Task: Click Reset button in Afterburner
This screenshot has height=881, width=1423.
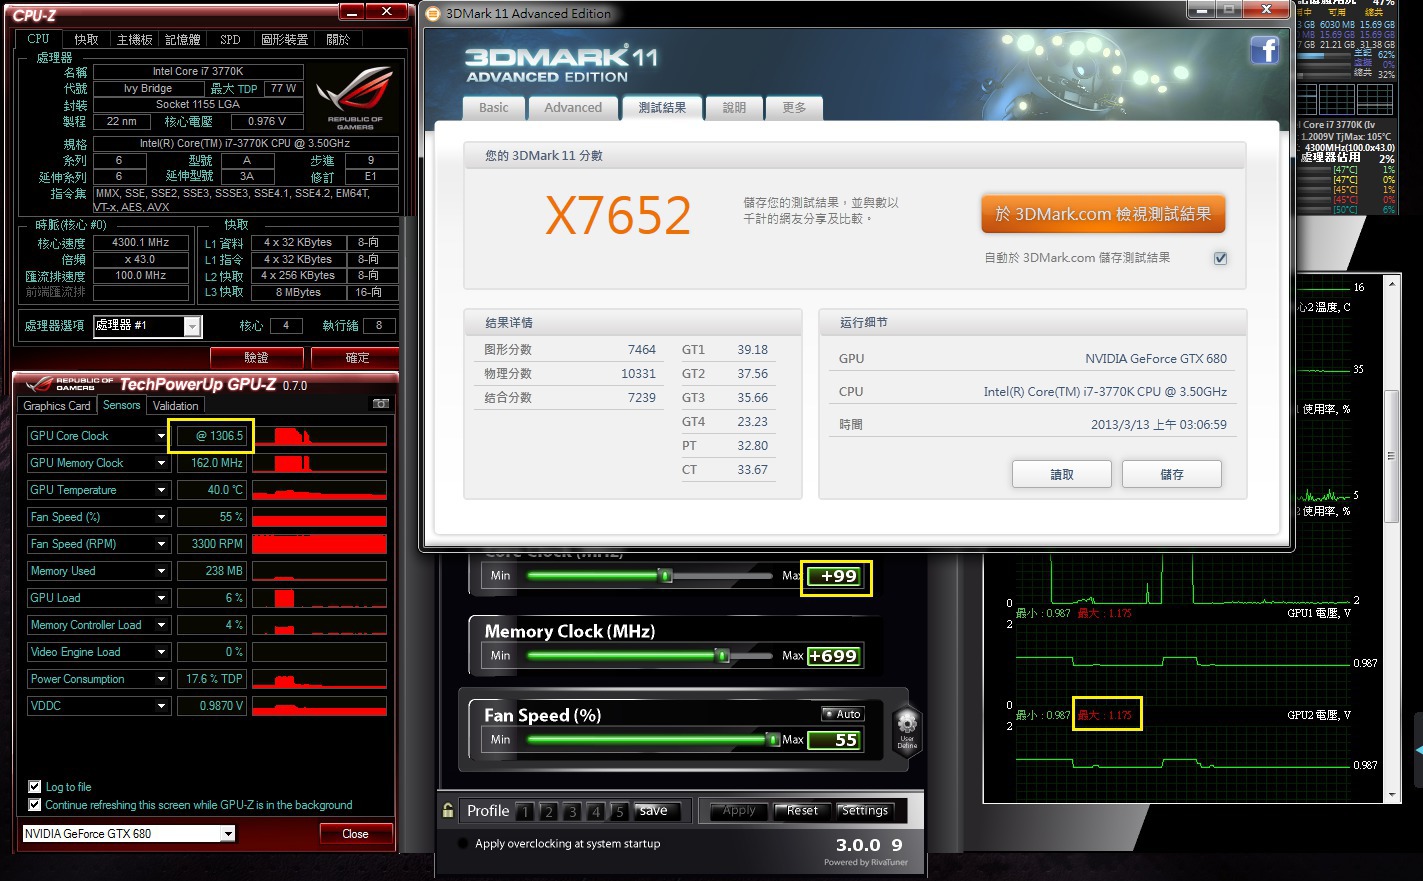Action: pos(802,811)
